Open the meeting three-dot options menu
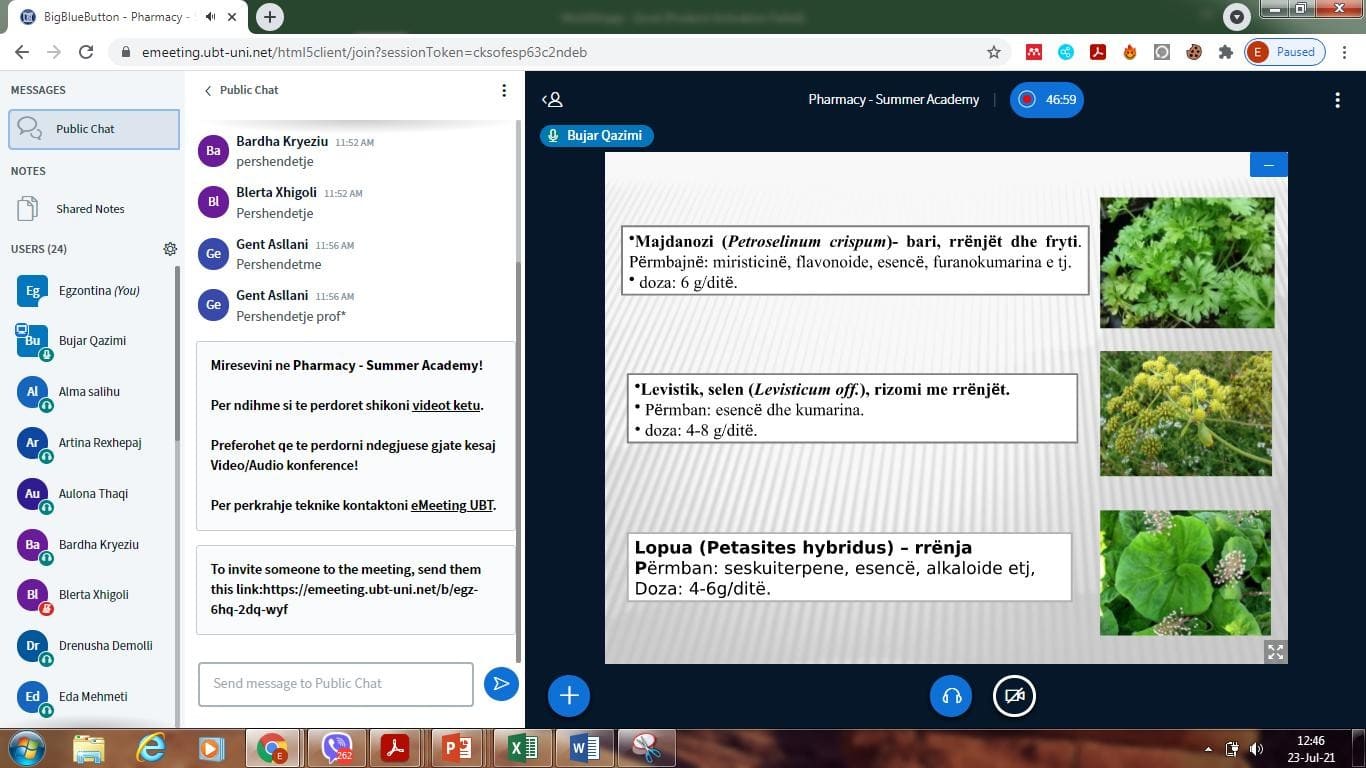 click(1337, 100)
